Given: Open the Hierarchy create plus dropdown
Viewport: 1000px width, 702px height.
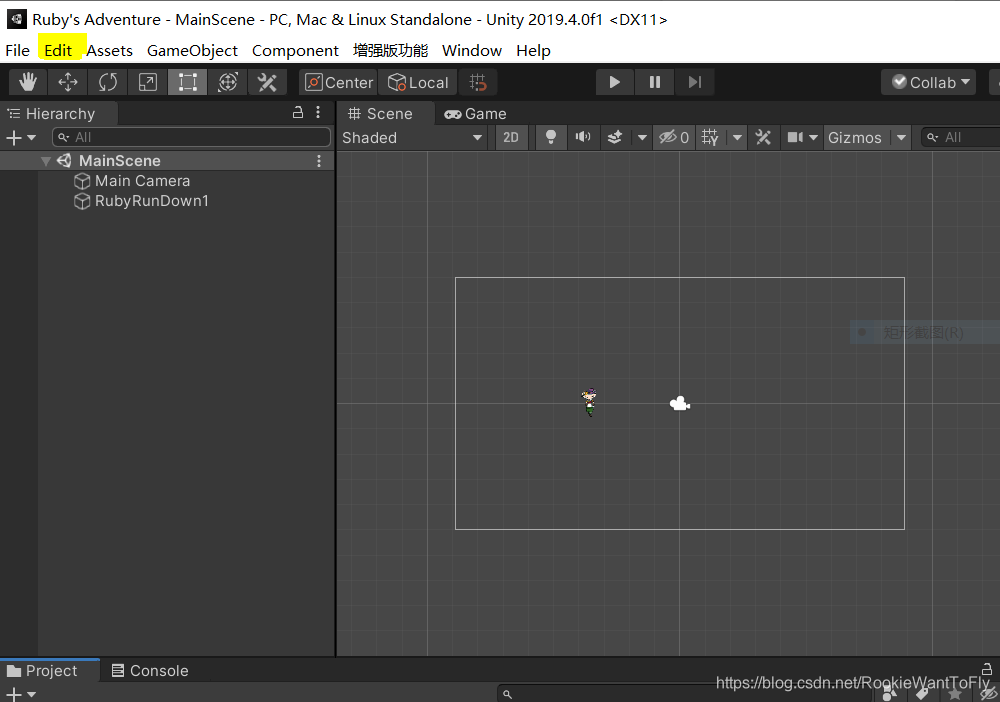Looking at the screenshot, I should (20, 137).
